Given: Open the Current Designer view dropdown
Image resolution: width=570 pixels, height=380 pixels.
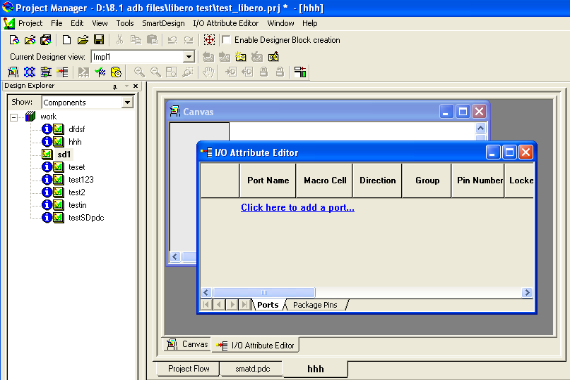Looking at the screenshot, I should 188,57.
